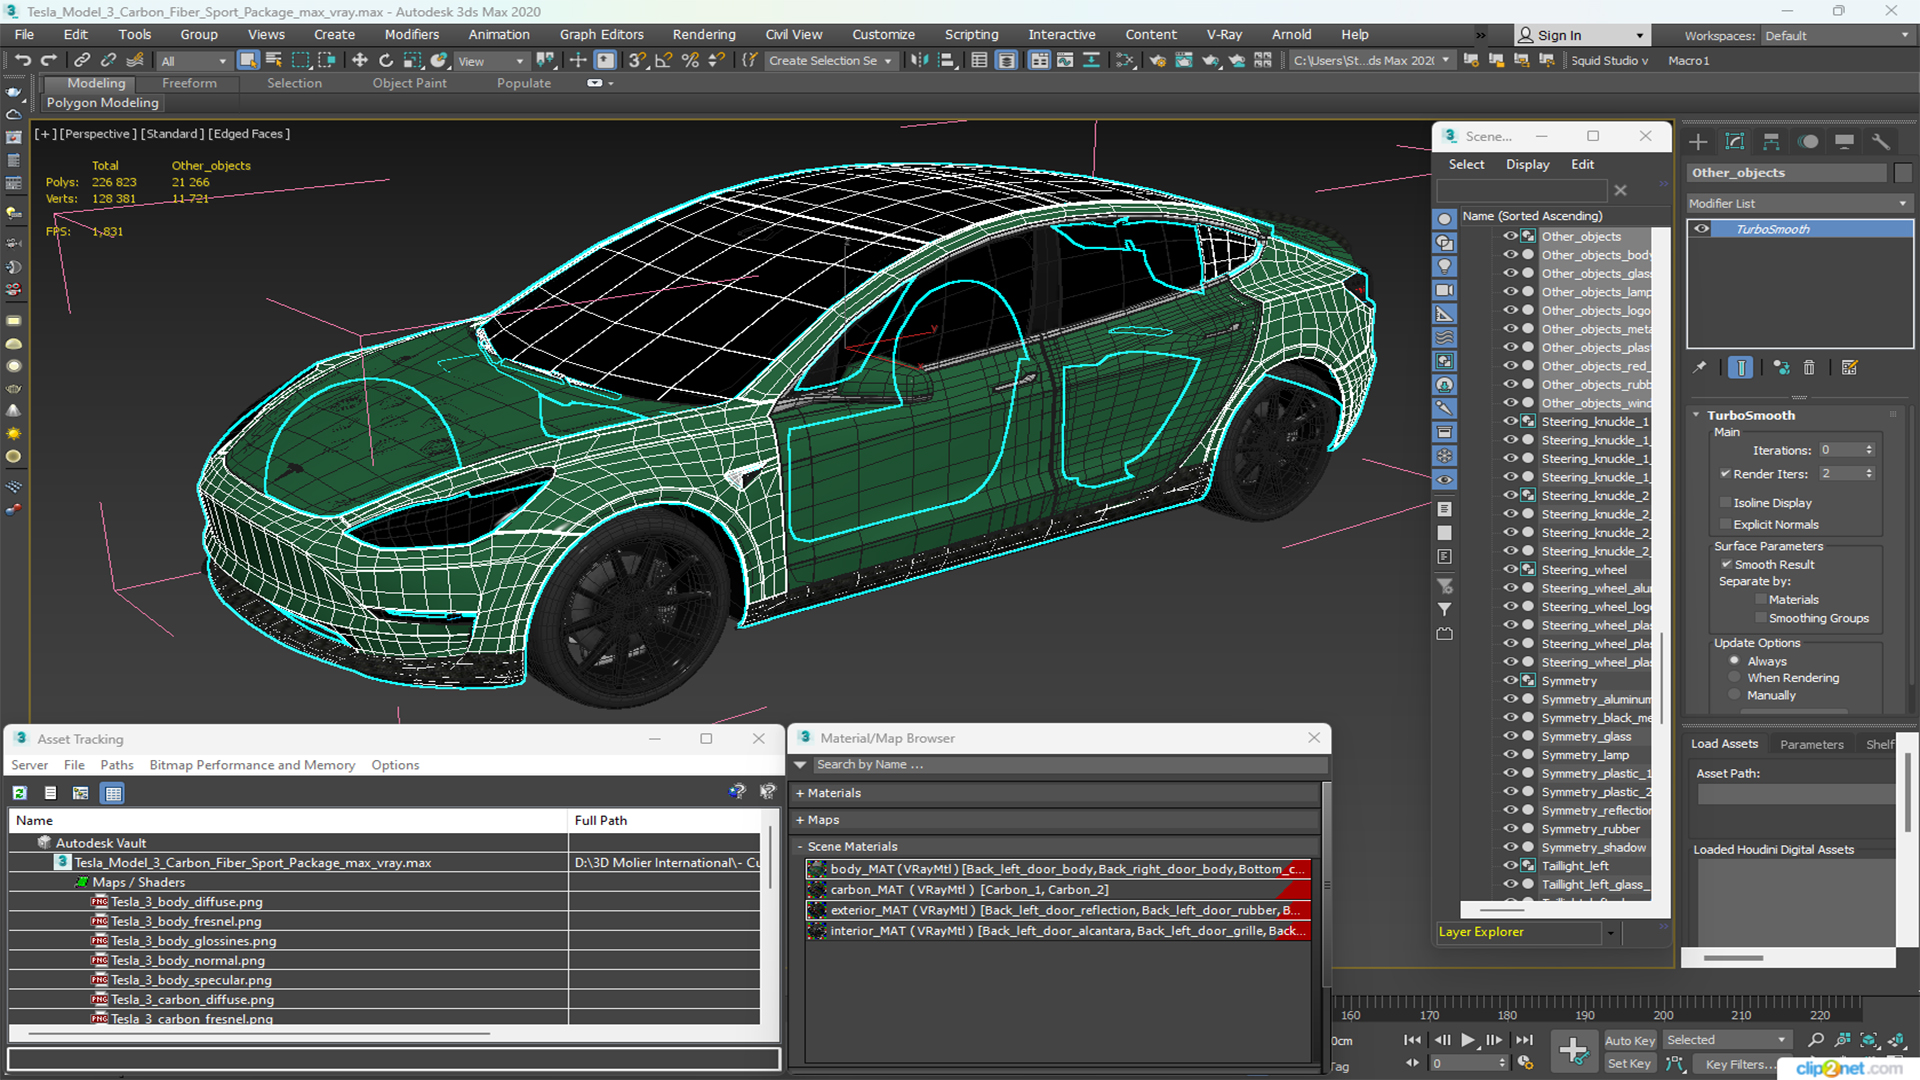
Task: Toggle Display Geometry filter in Scene Explorer
Action: click(1445, 219)
